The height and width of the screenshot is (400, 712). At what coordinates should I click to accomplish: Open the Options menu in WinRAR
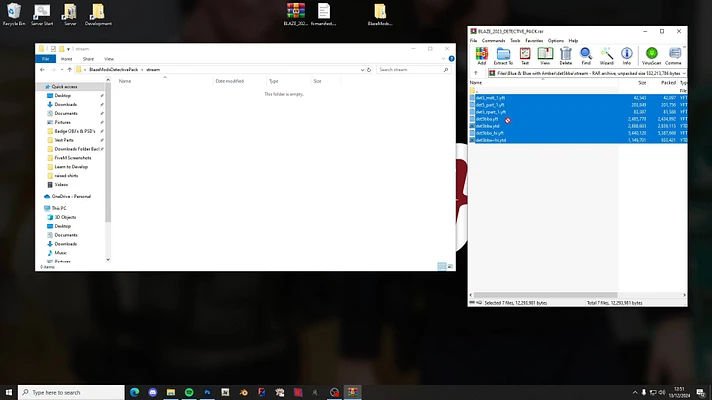(x=555, y=41)
